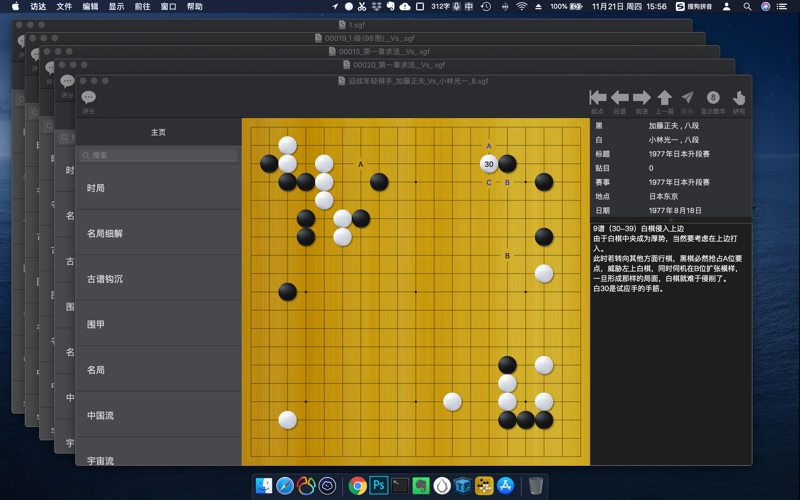Open Siri from the menu bar
The image size is (800, 500).
click(765, 6)
